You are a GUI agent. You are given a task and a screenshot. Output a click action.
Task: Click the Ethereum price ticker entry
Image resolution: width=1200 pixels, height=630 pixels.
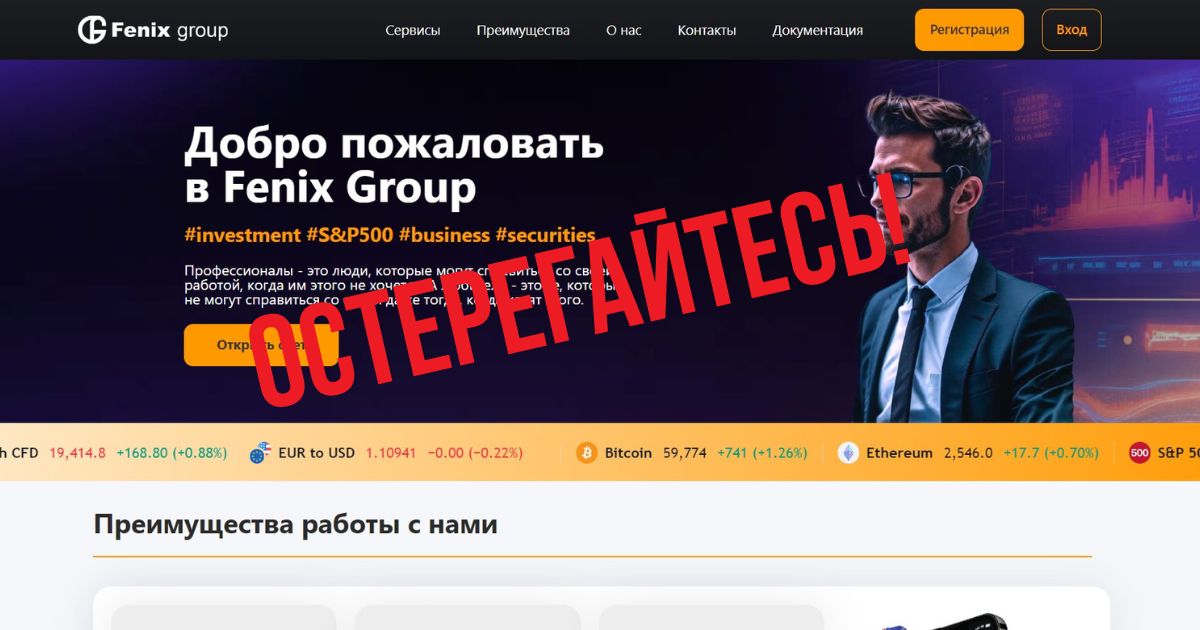click(968, 453)
